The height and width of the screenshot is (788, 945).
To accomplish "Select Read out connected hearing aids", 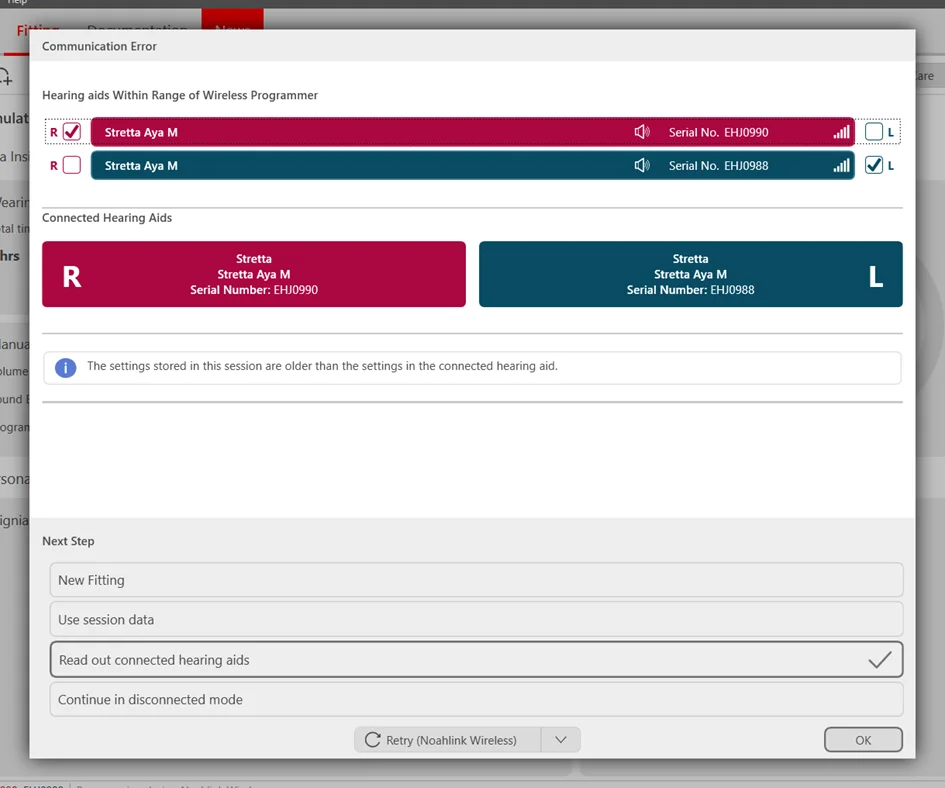I will (476, 660).
